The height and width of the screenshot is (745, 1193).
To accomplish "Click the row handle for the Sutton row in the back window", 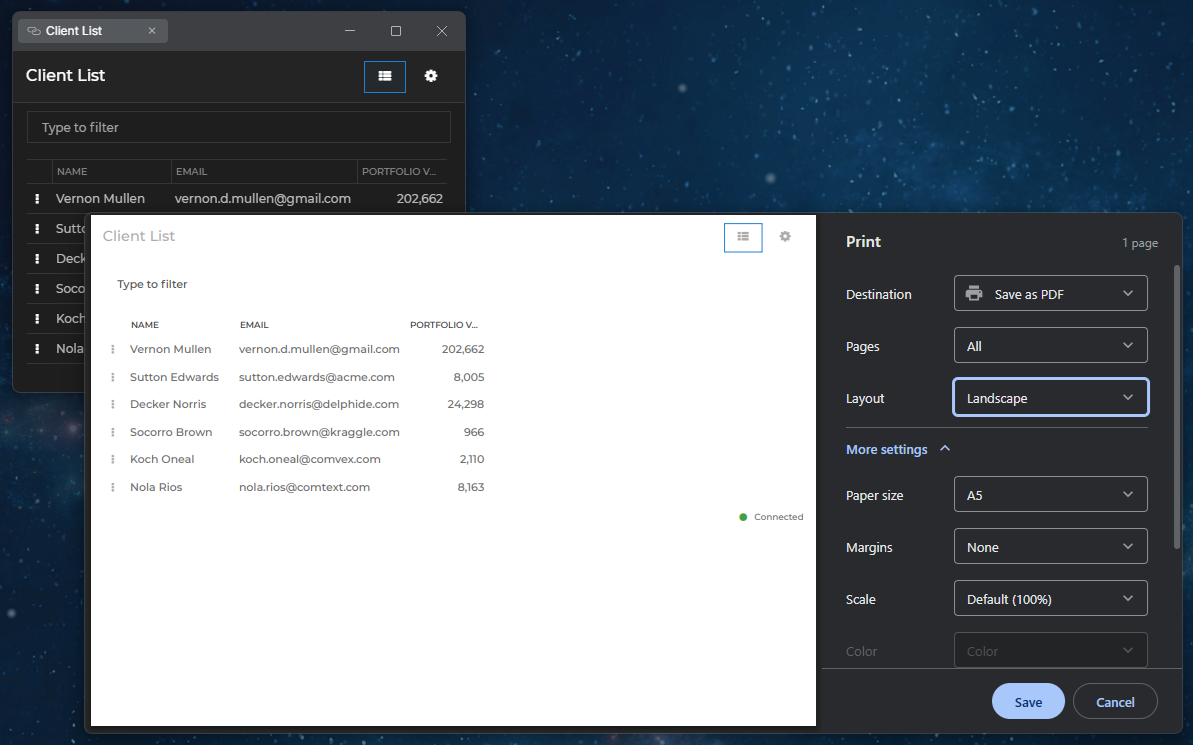I will coord(37,228).
